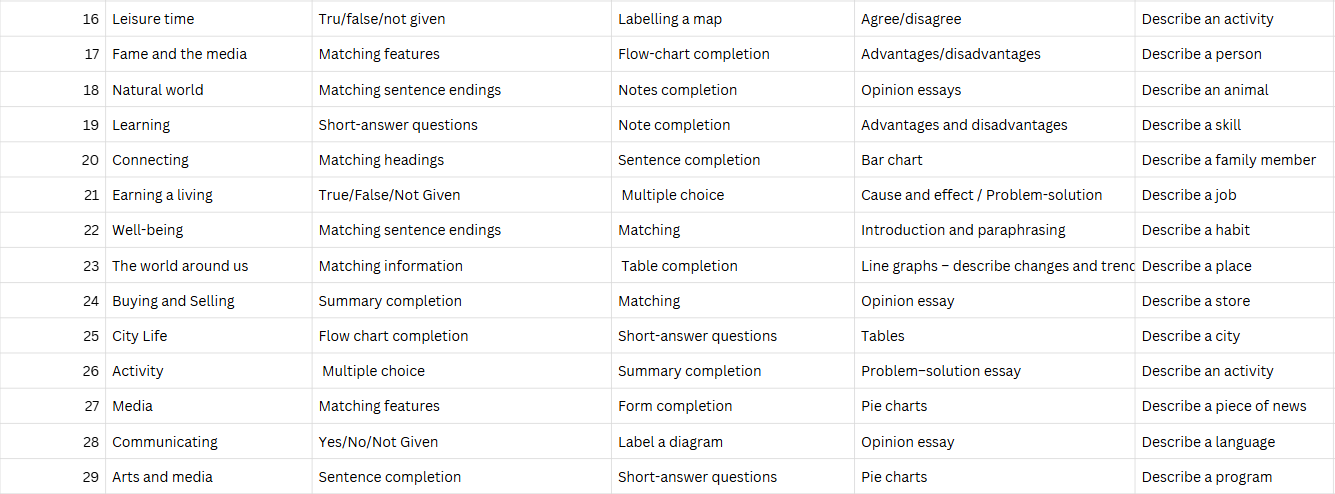Screen dimensions: 1335x494
Task: Select the "Problem–solution essay" cell
Action: pos(940,371)
